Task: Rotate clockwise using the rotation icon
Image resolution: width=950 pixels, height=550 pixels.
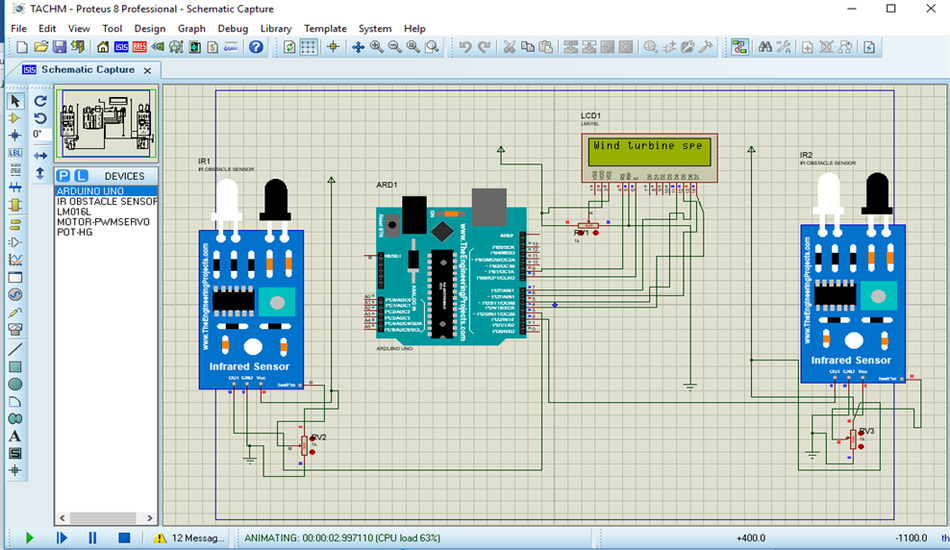Action: click(x=41, y=101)
